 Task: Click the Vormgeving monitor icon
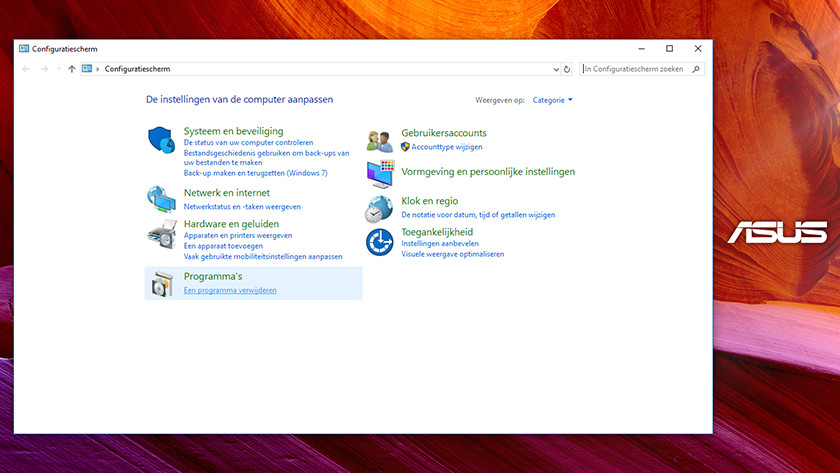380,174
